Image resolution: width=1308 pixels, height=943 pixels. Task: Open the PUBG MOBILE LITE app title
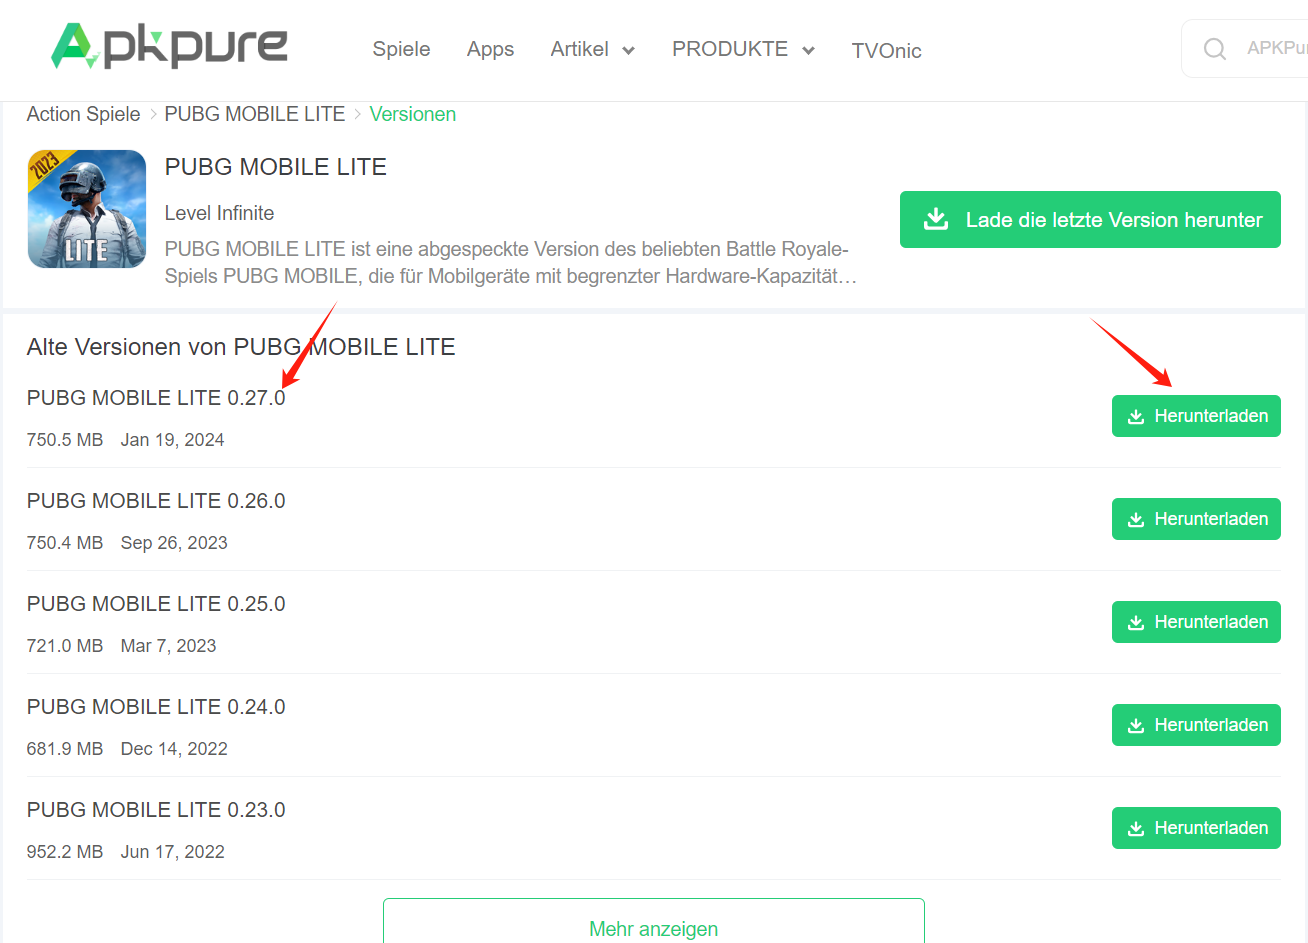(x=276, y=167)
